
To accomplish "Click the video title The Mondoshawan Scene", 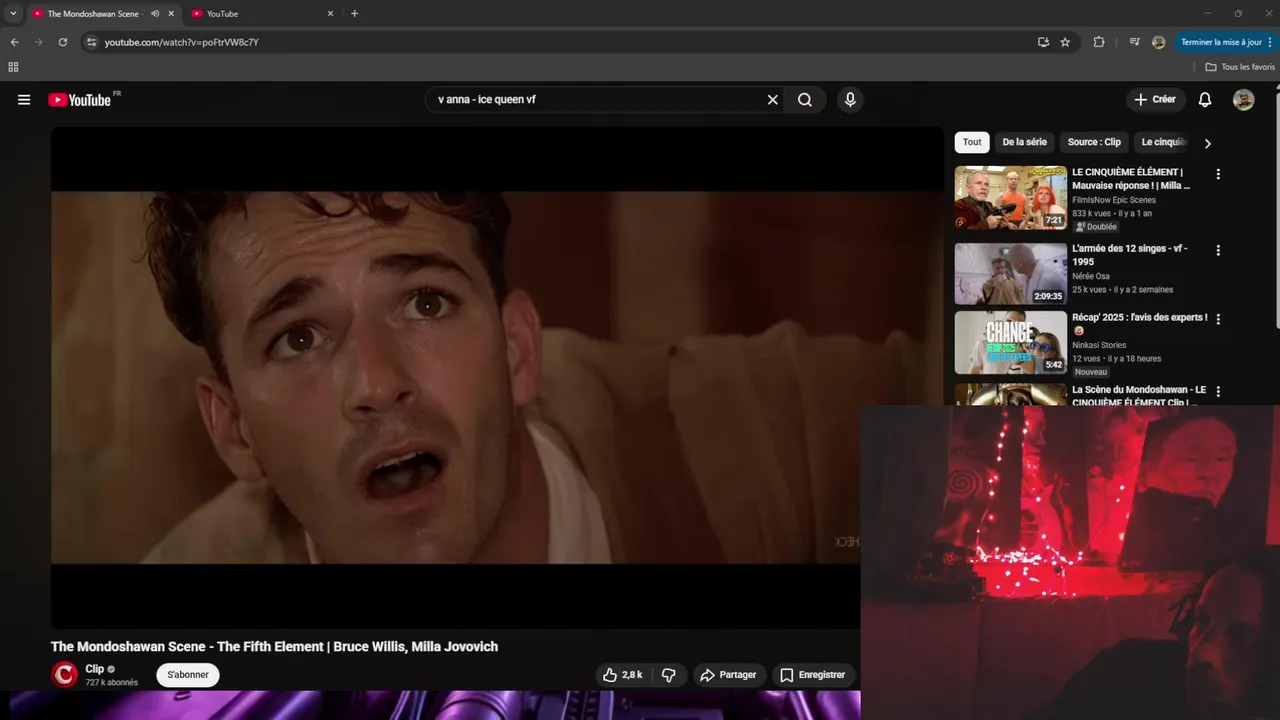I will (x=274, y=647).
